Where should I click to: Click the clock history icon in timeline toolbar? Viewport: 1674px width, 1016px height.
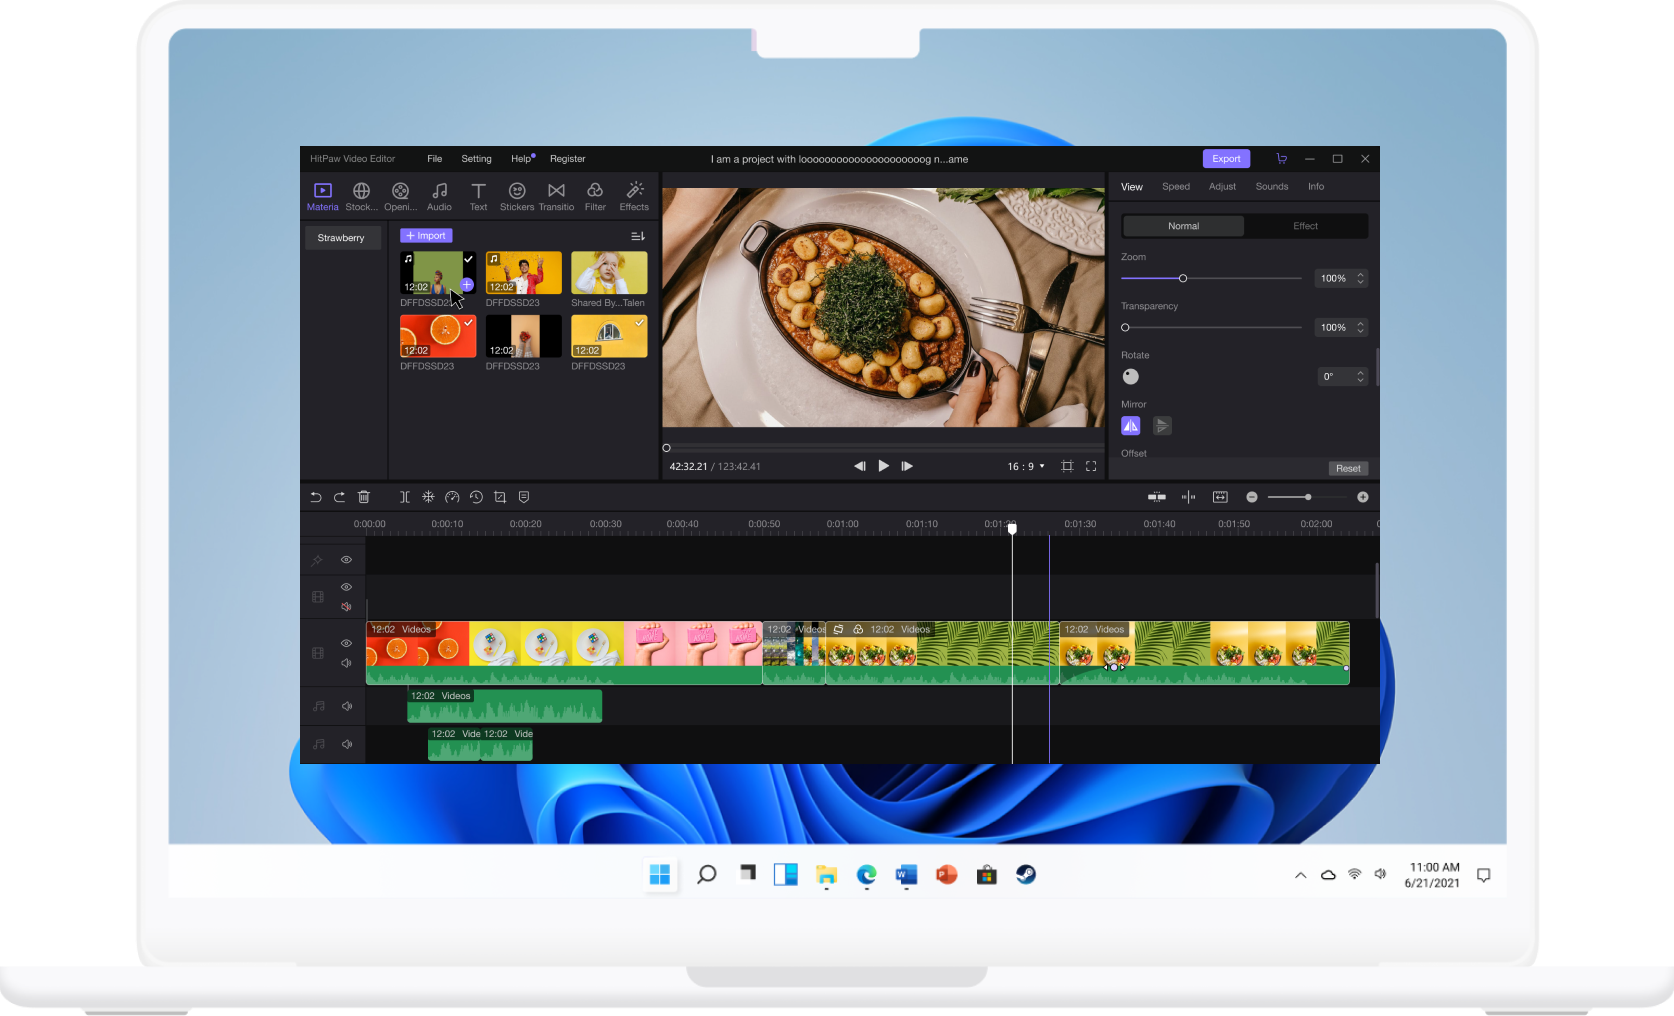[x=476, y=497]
